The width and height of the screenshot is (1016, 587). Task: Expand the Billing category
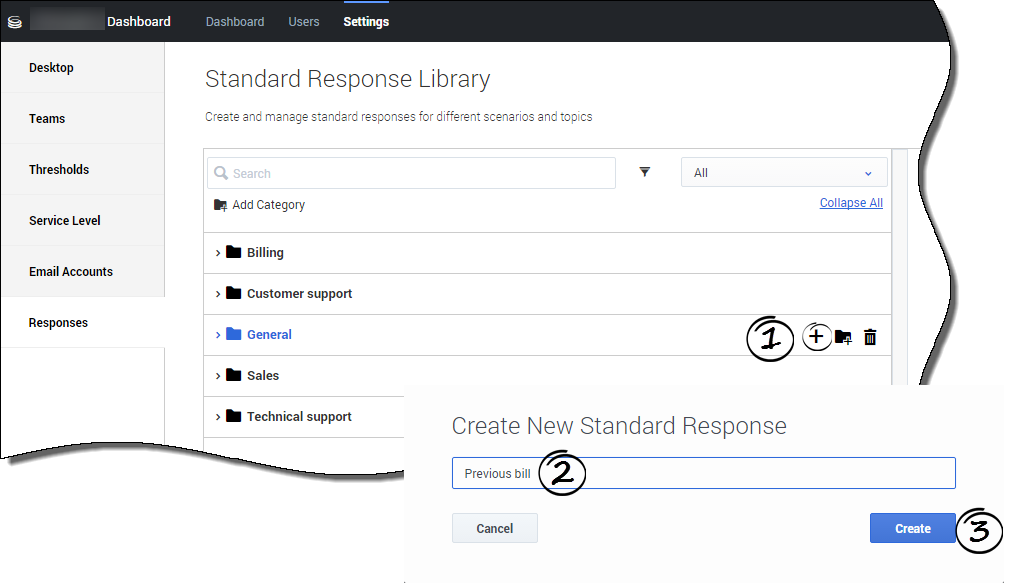point(218,253)
